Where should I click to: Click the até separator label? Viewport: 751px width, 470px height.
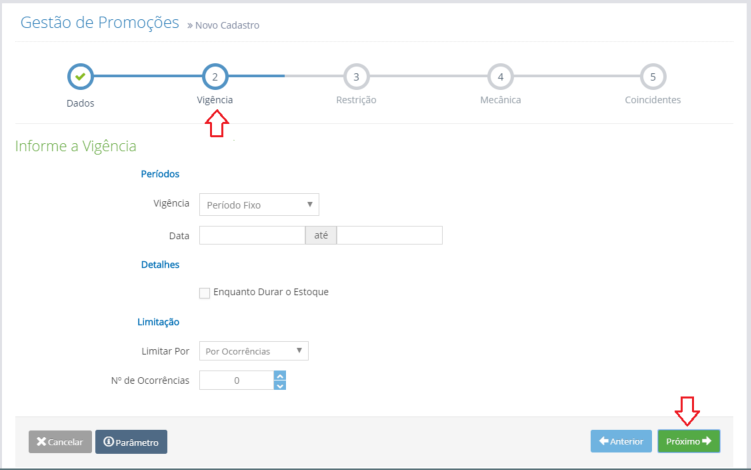[321, 235]
